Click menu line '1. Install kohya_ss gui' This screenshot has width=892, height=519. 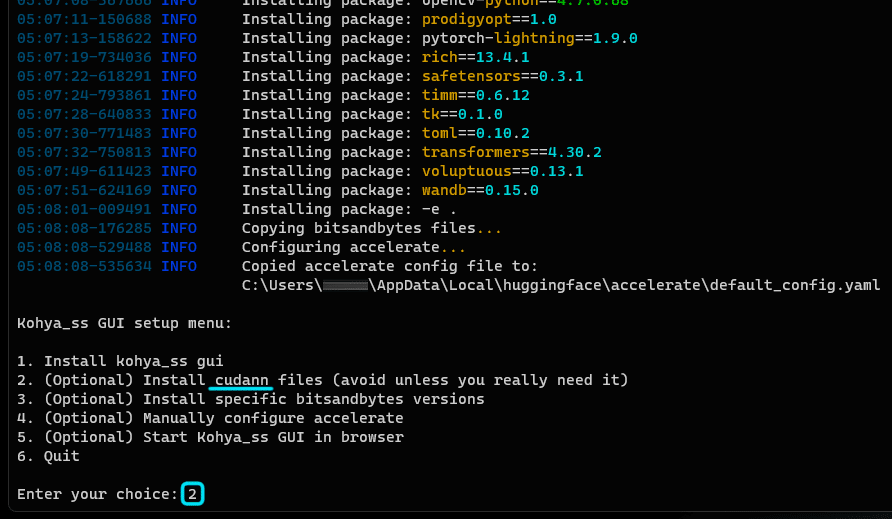(120, 361)
